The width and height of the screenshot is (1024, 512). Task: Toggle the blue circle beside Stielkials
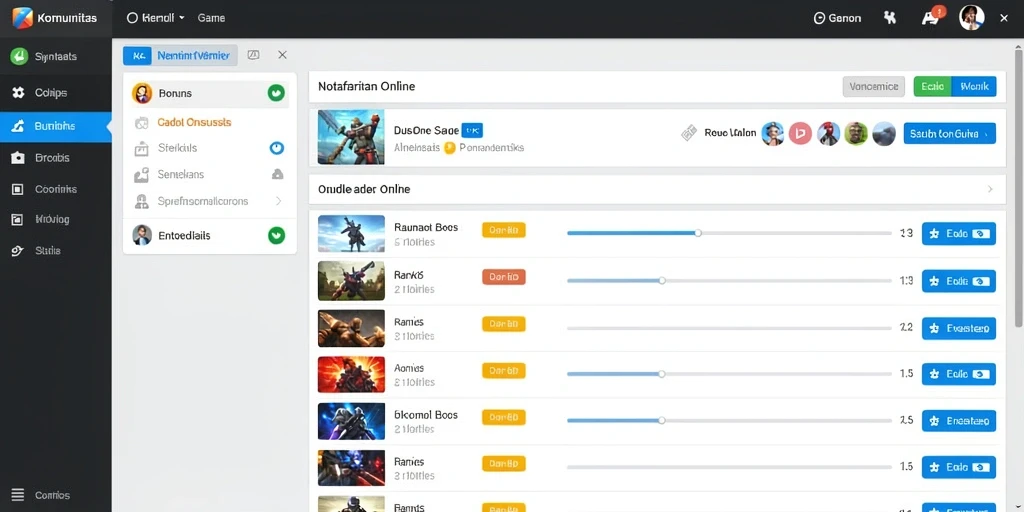pyautogui.click(x=277, y=148)
